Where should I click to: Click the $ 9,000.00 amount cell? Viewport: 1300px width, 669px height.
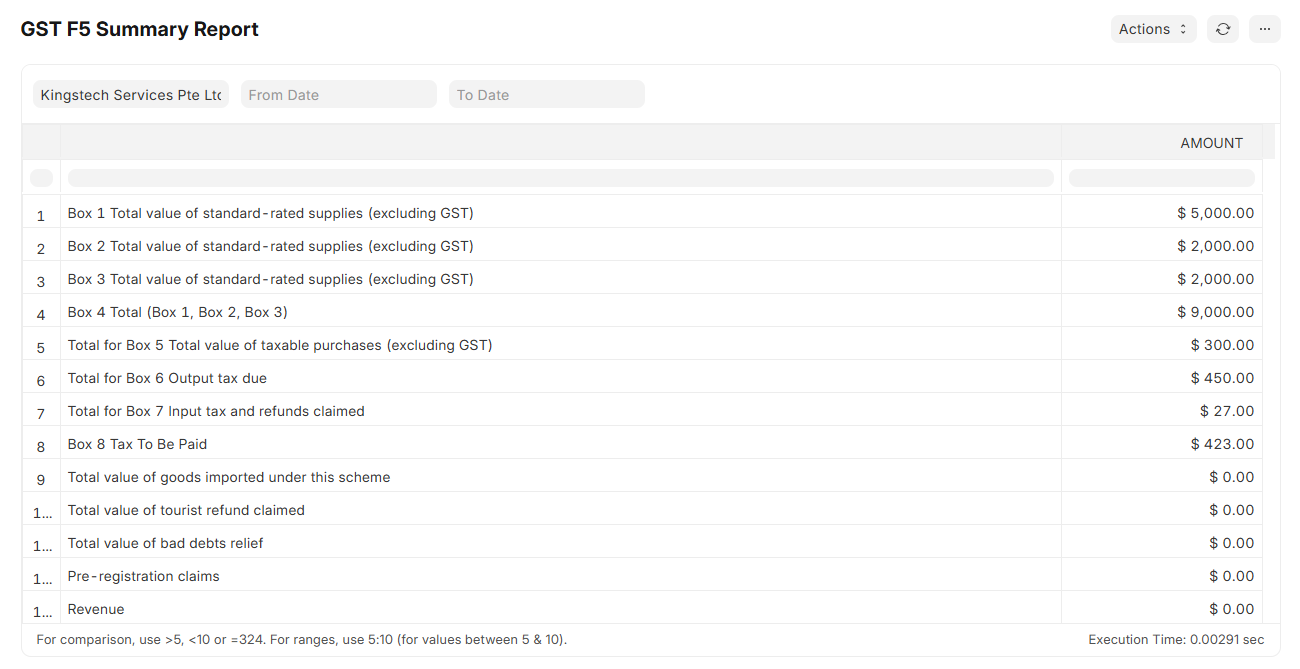(x=1215, y=312)
